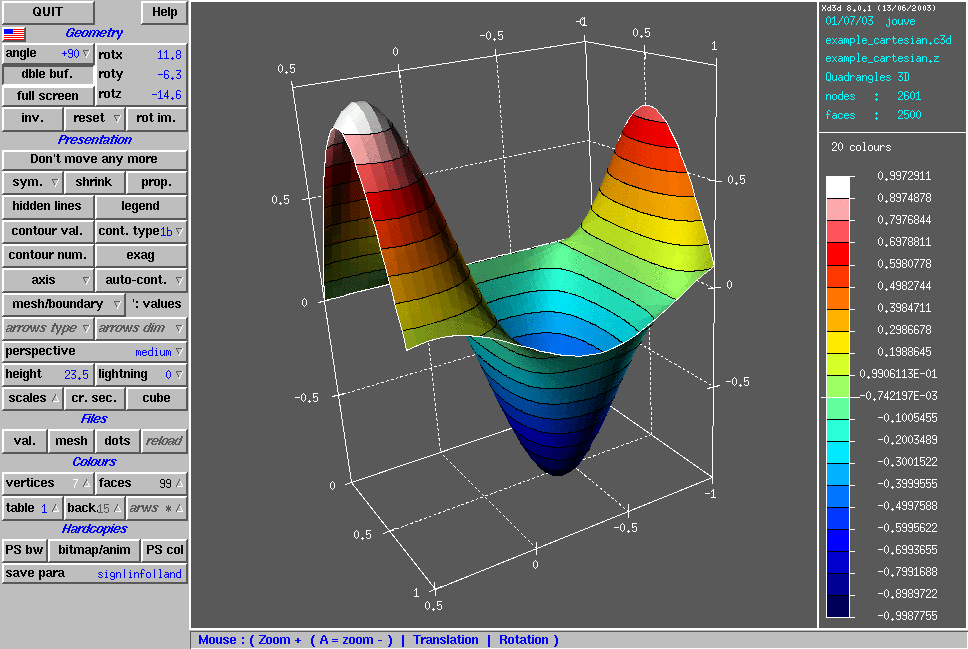Image resolution: width=968 pixels, height=649 pixels.
Task: Select Translation in the mouse mode bar
Action: (x=445, y=640)
